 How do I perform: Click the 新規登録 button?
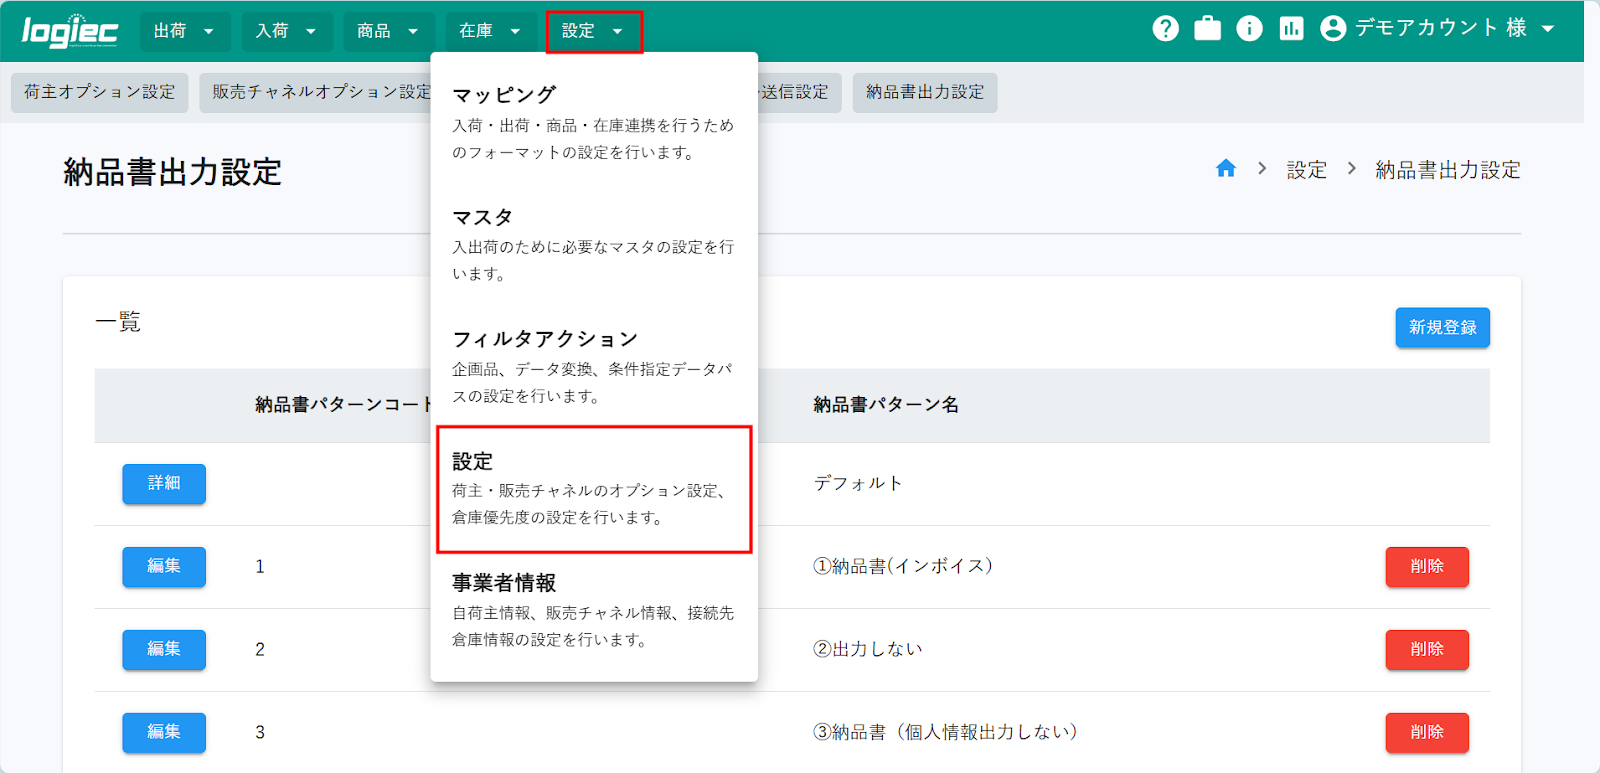click(x=1442, y=328)
